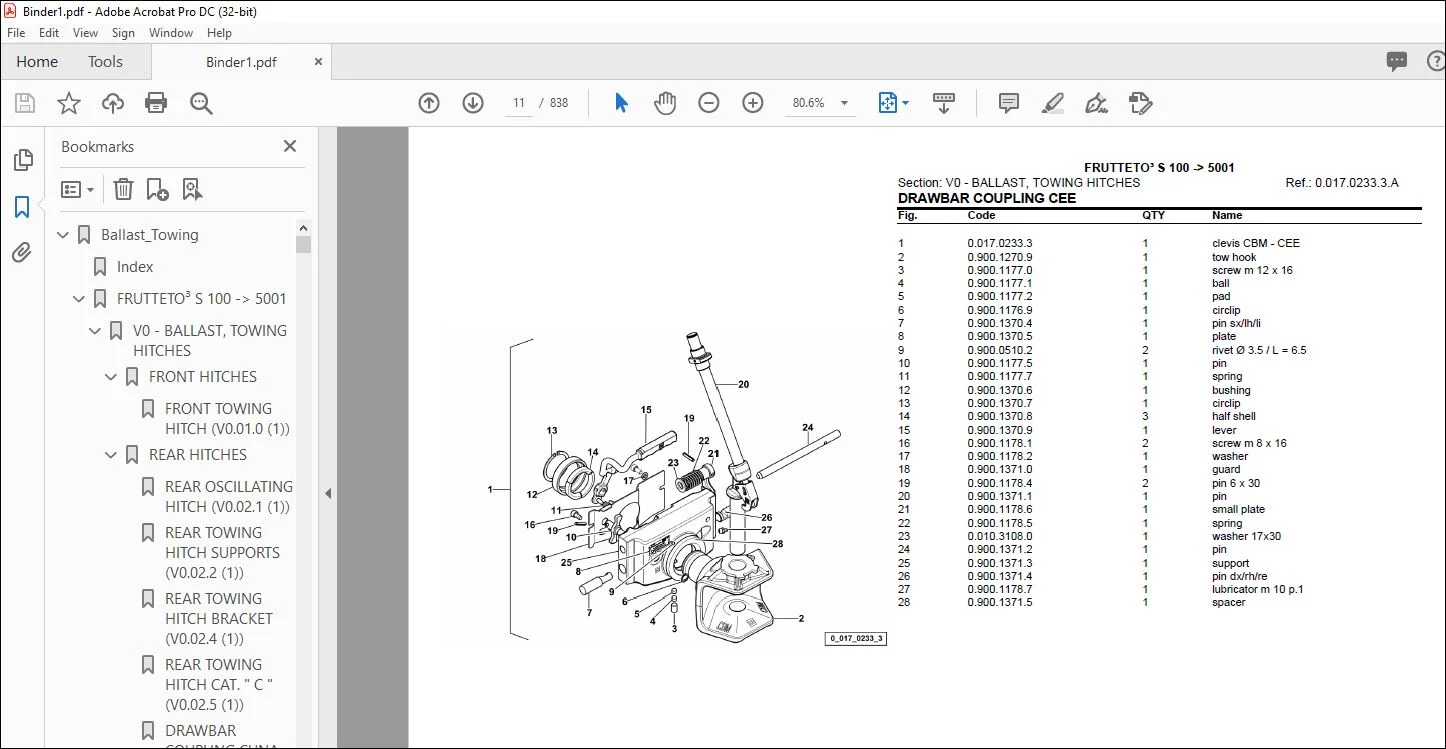Collapse the FRONT HITCHES bookmark chevron
Viewport: 1446px width, 749px height.
(x=112, y=377)
